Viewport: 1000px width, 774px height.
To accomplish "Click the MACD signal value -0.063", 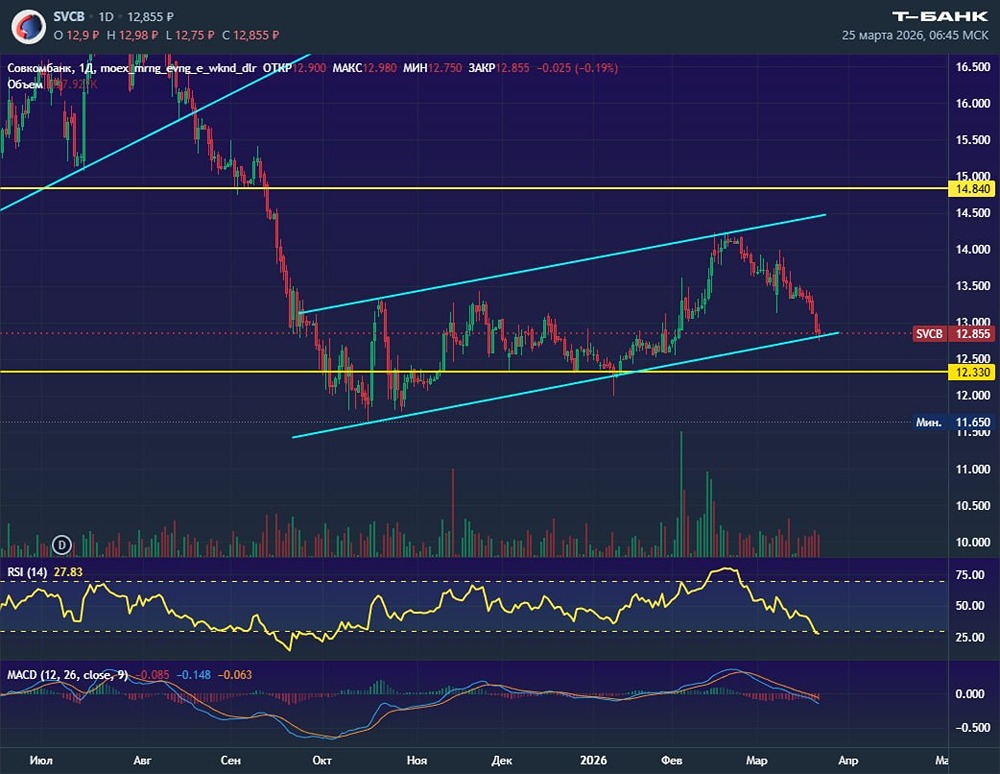I will click(235, 675).
